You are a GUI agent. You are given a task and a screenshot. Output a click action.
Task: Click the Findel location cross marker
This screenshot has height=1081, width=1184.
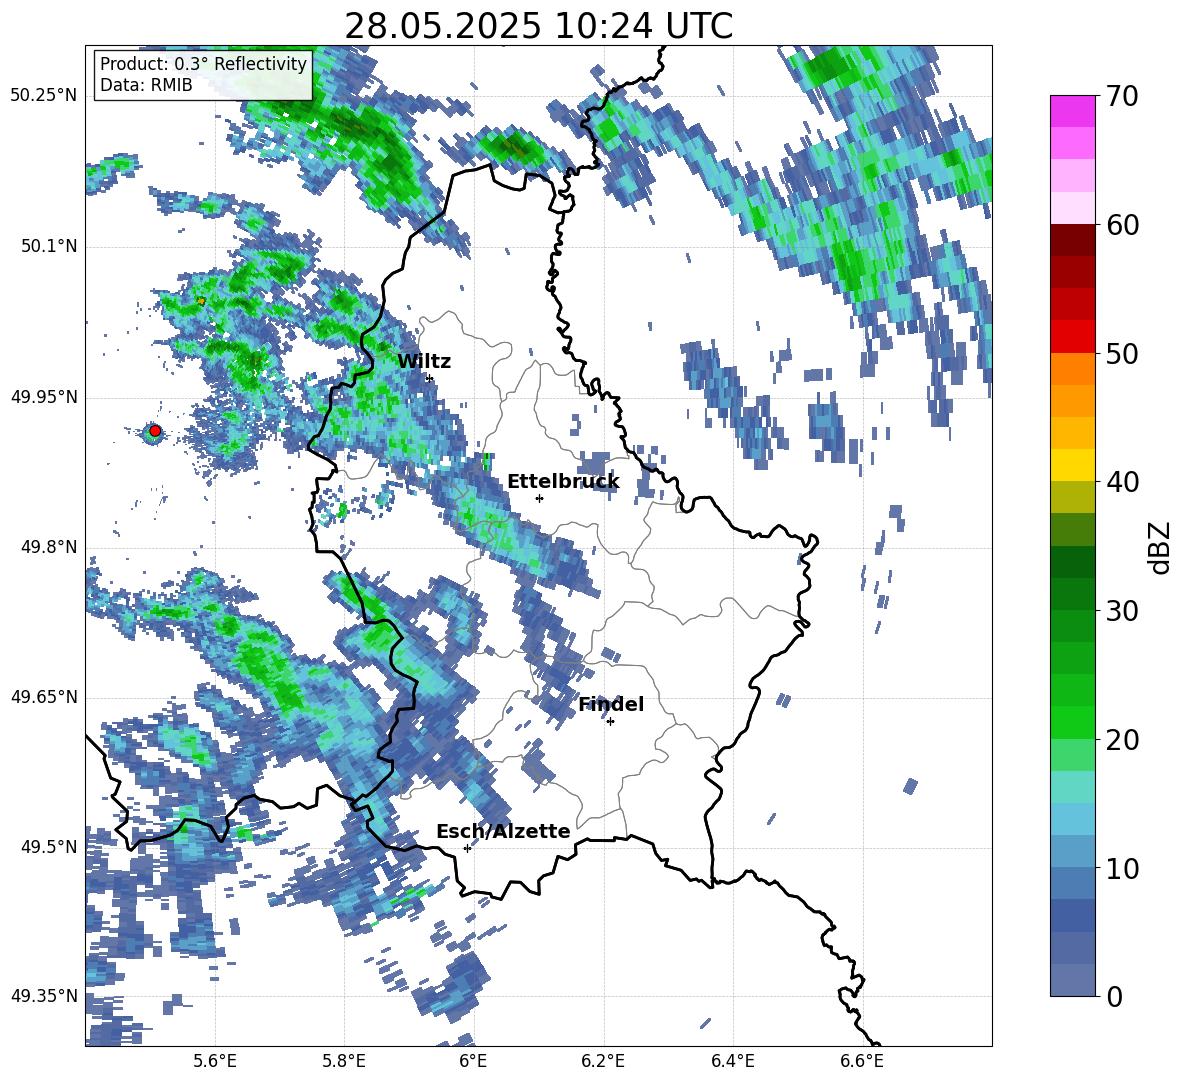click(610, 722)
